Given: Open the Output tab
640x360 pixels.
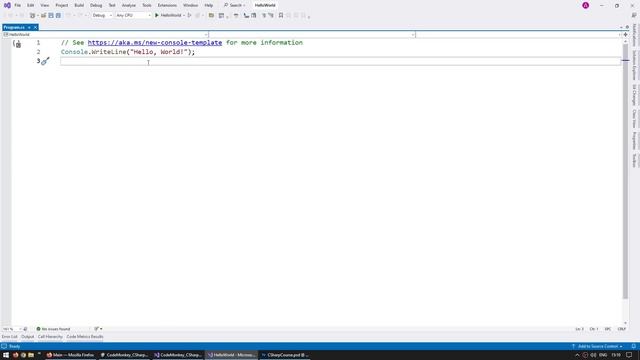Looking at the screenshot, I should point(27,337).
